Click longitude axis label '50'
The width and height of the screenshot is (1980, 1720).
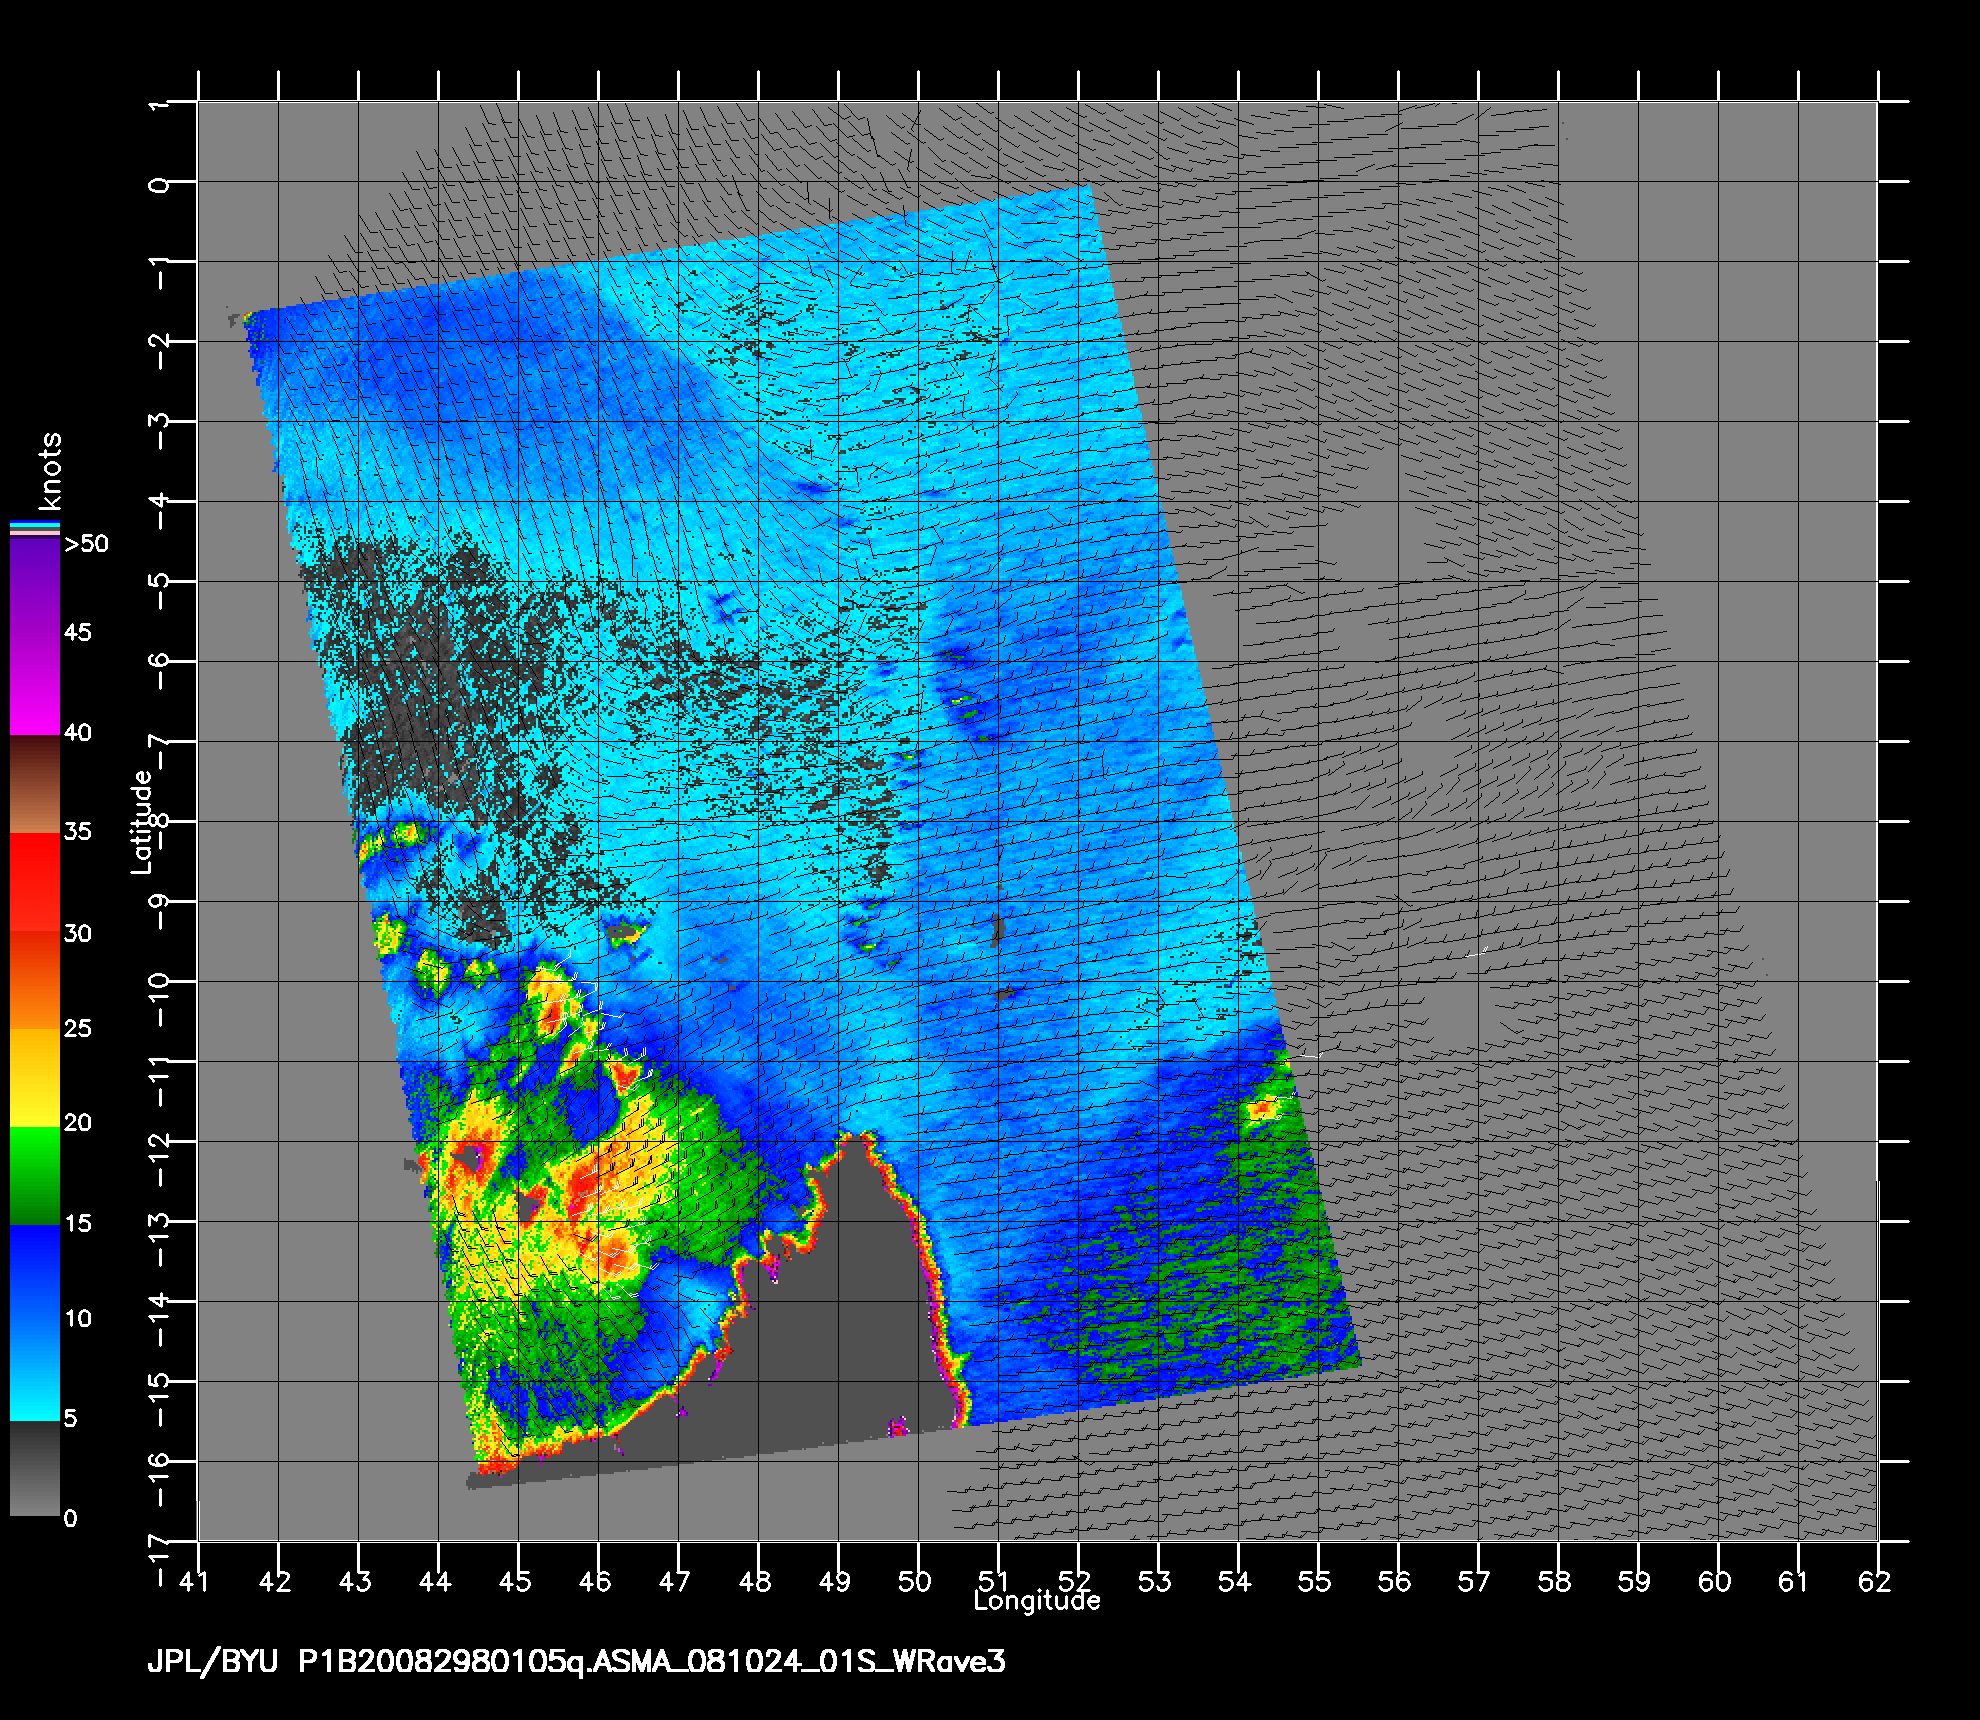point(915,1581)
